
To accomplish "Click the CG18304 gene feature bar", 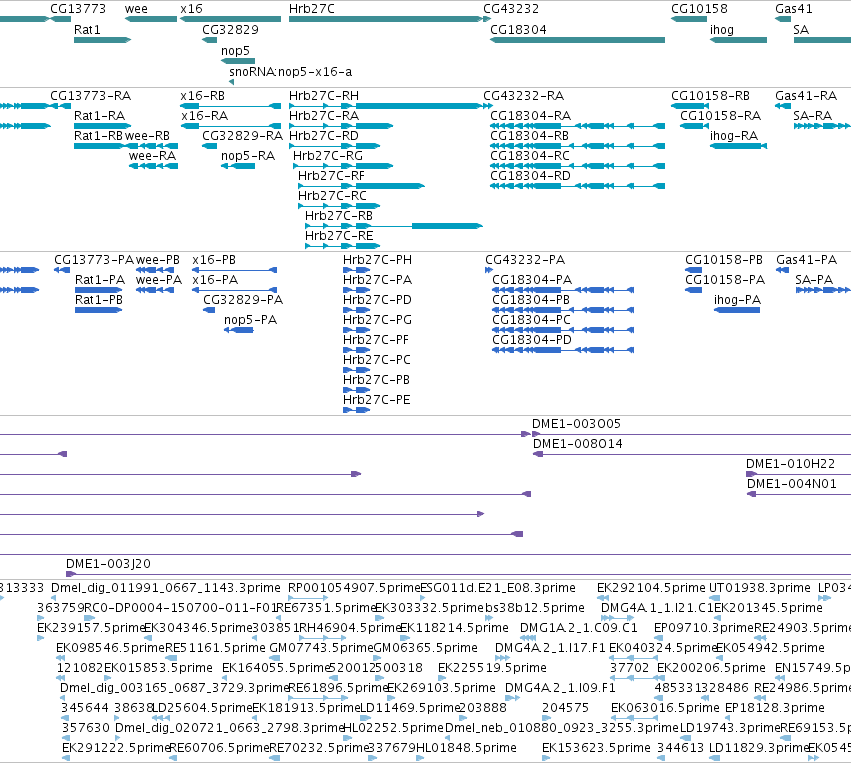I will point(577,40).
